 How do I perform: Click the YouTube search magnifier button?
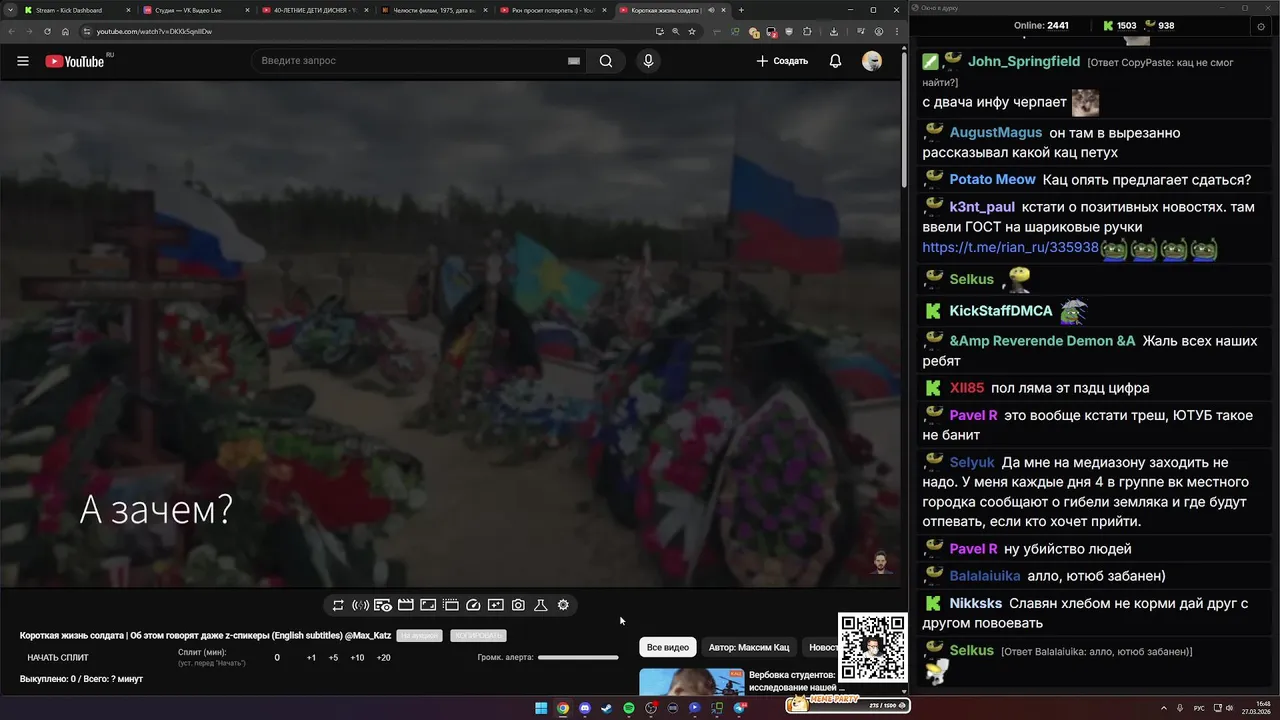[x=606, y=61]
